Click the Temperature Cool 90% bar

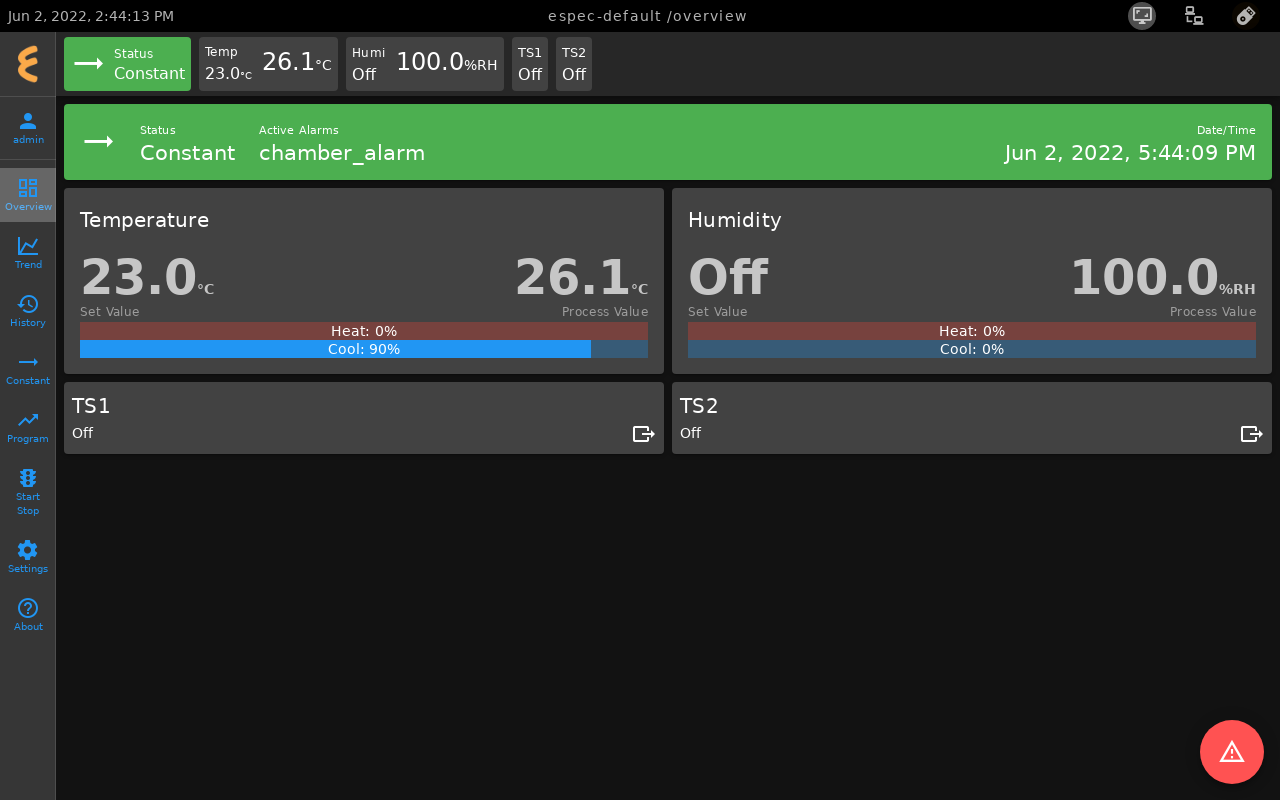pos(364,349)
